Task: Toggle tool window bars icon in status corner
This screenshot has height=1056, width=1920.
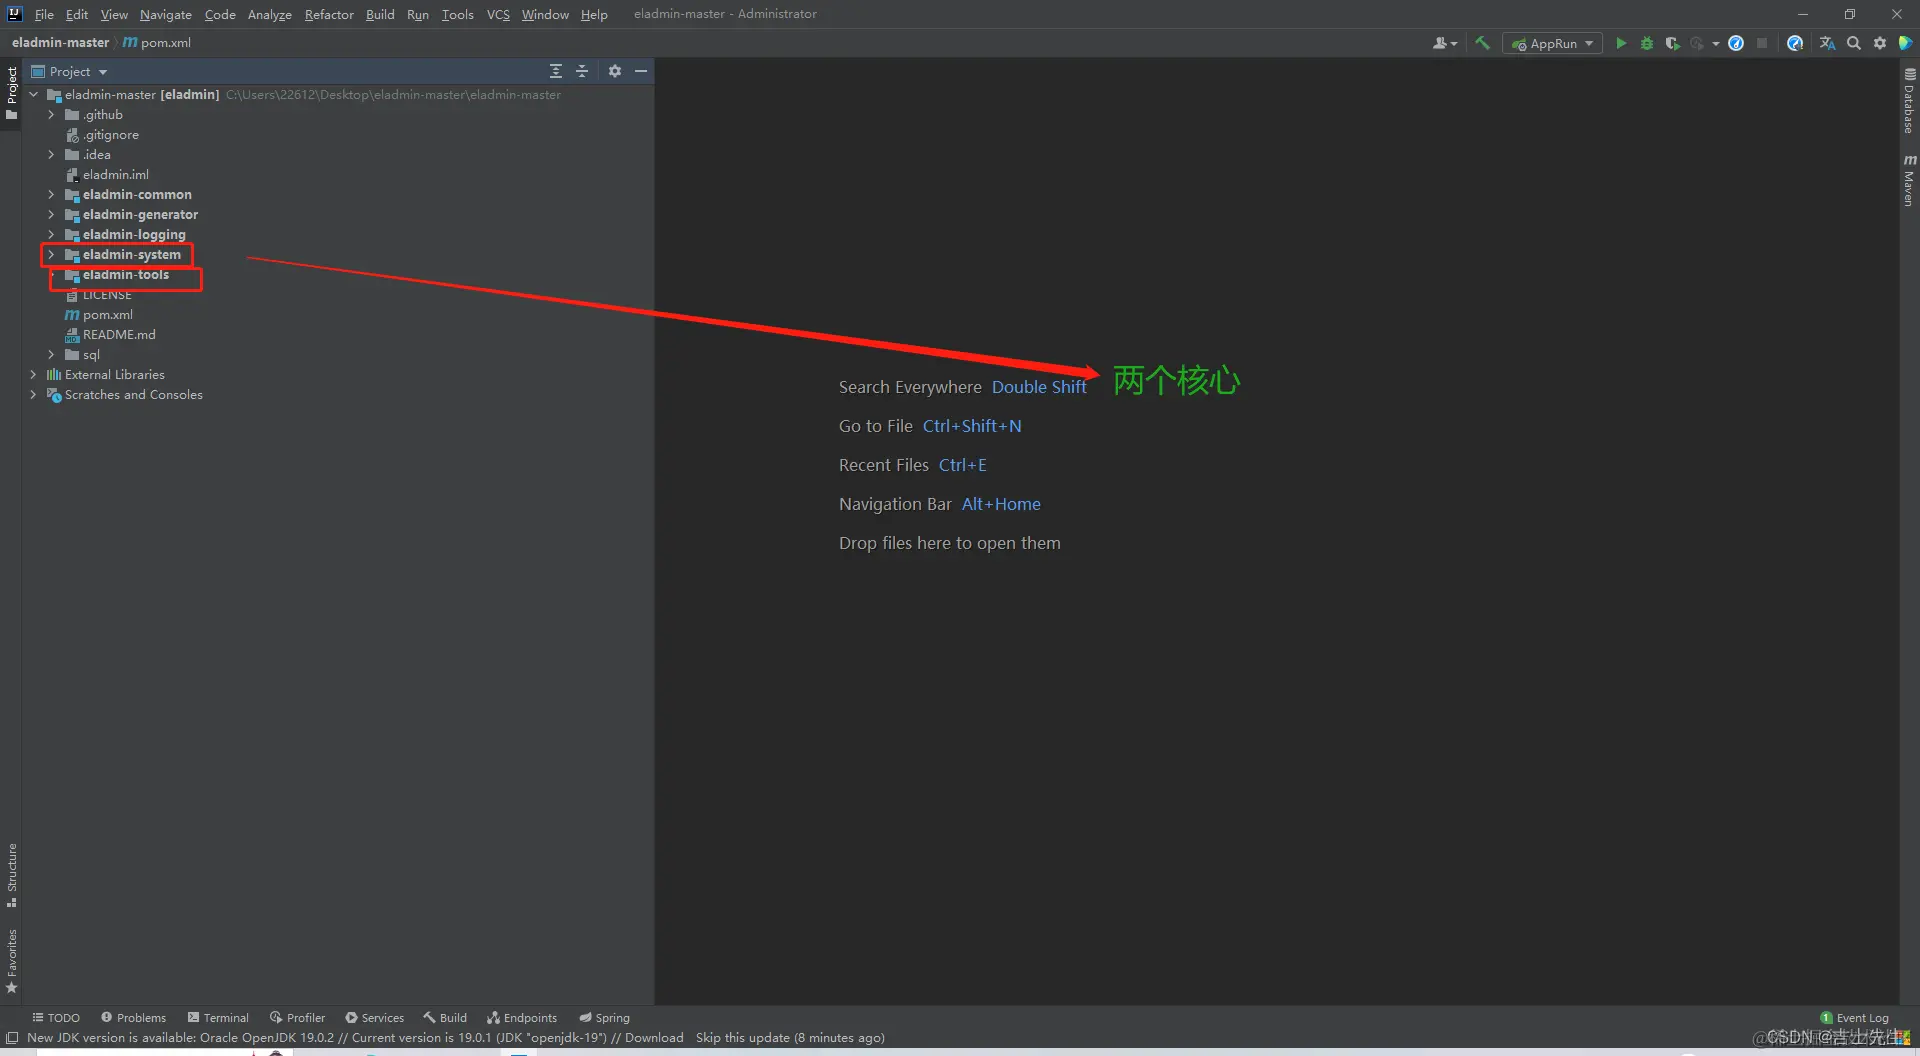Action: point(12,1037)
